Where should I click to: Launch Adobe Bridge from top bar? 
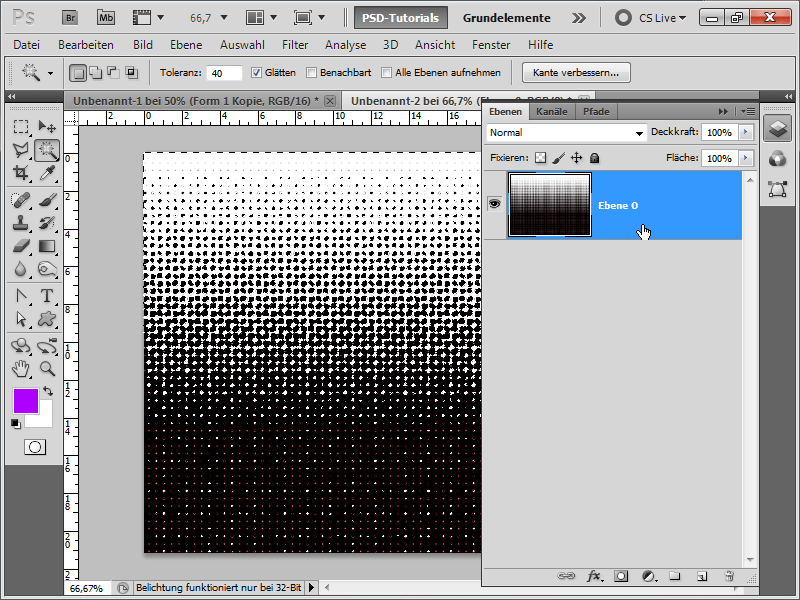click(70, 18)
